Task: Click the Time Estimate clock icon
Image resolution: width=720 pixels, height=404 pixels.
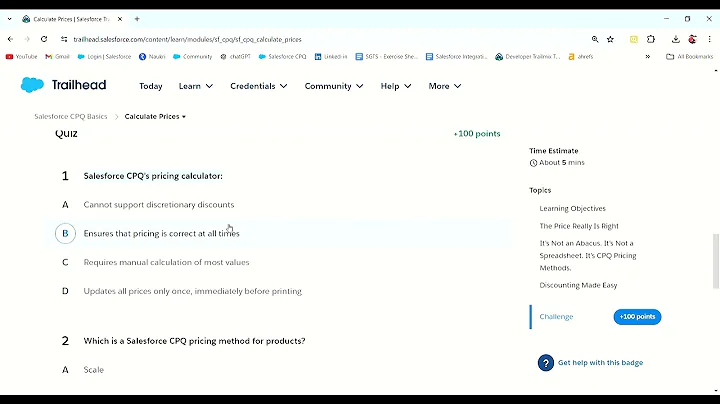Action: (533, 163)
